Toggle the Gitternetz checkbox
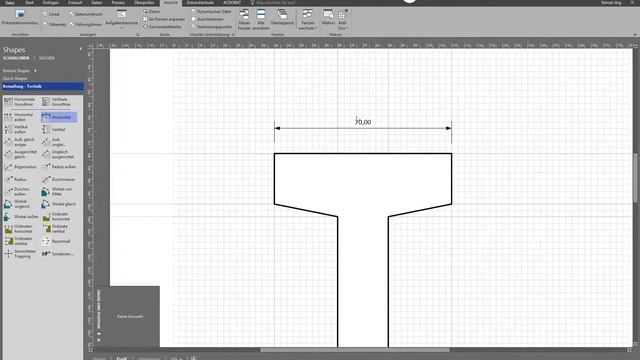 click(45, 24)
